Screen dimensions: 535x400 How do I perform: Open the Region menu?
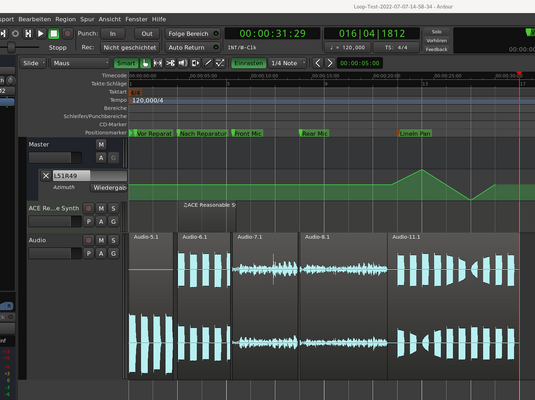point(66,19)
